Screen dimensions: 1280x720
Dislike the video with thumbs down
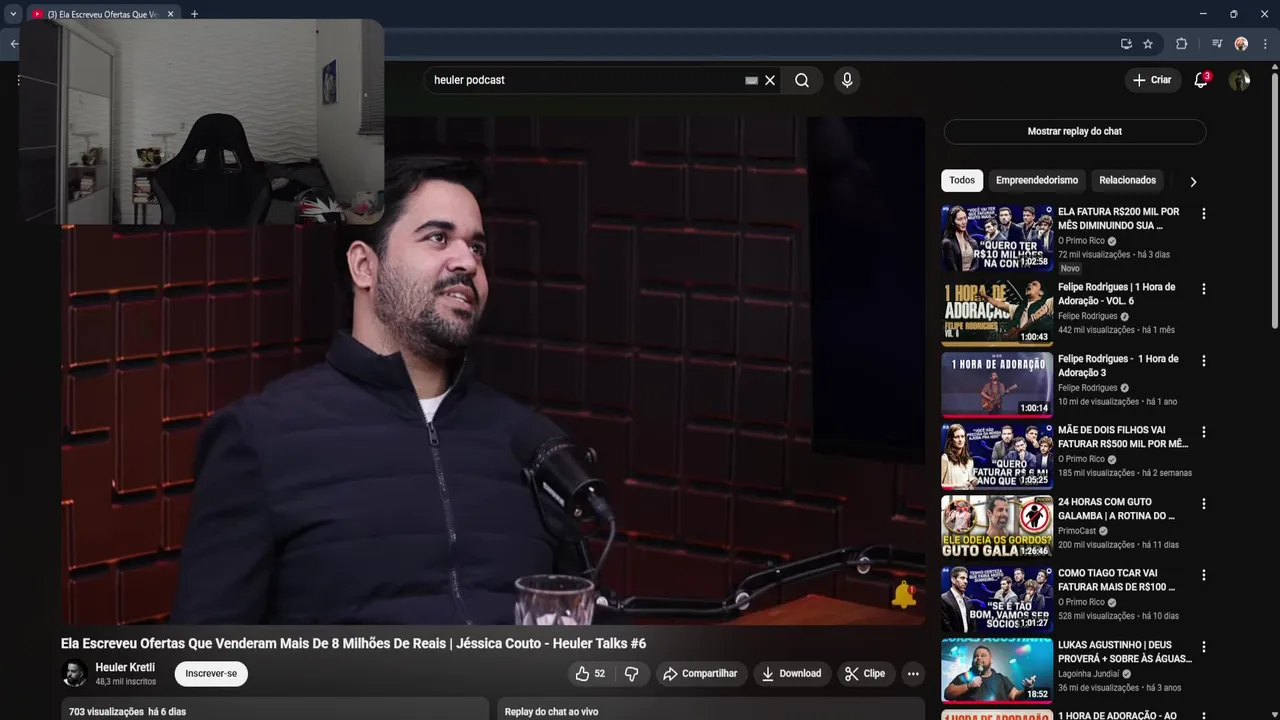click(631, 674)
